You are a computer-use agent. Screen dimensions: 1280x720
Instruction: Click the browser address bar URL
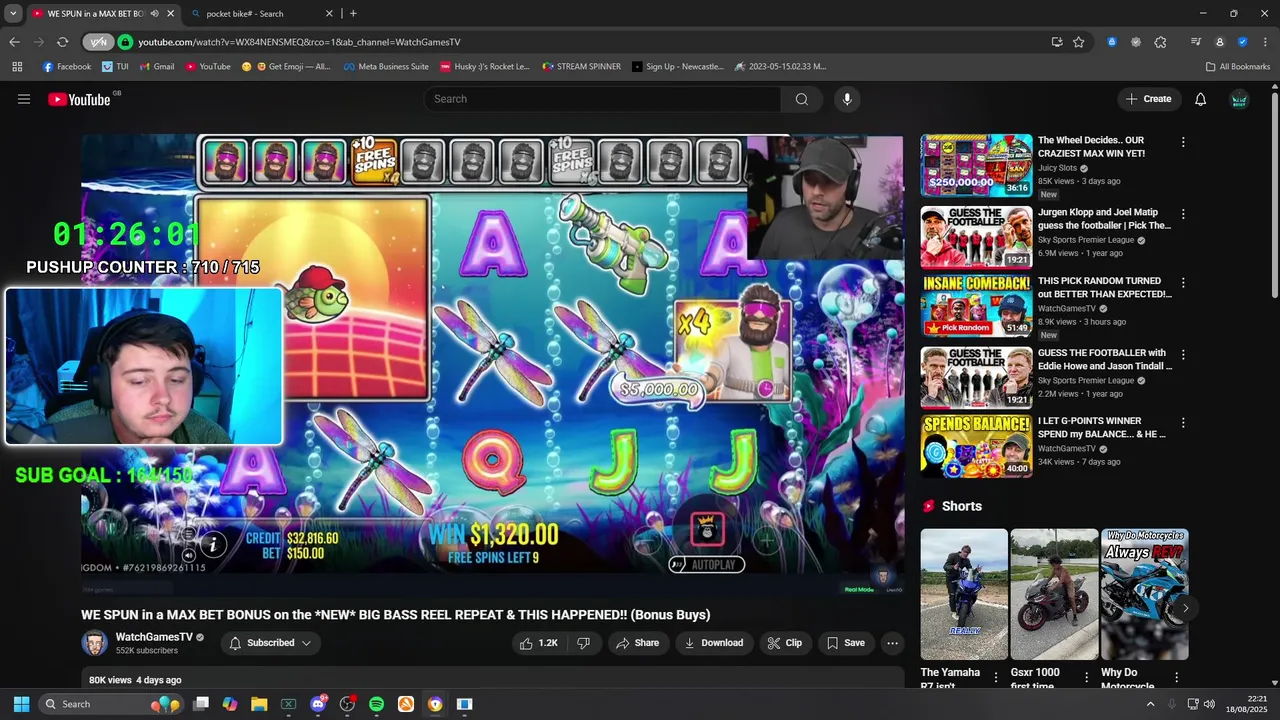pos(299,42)
